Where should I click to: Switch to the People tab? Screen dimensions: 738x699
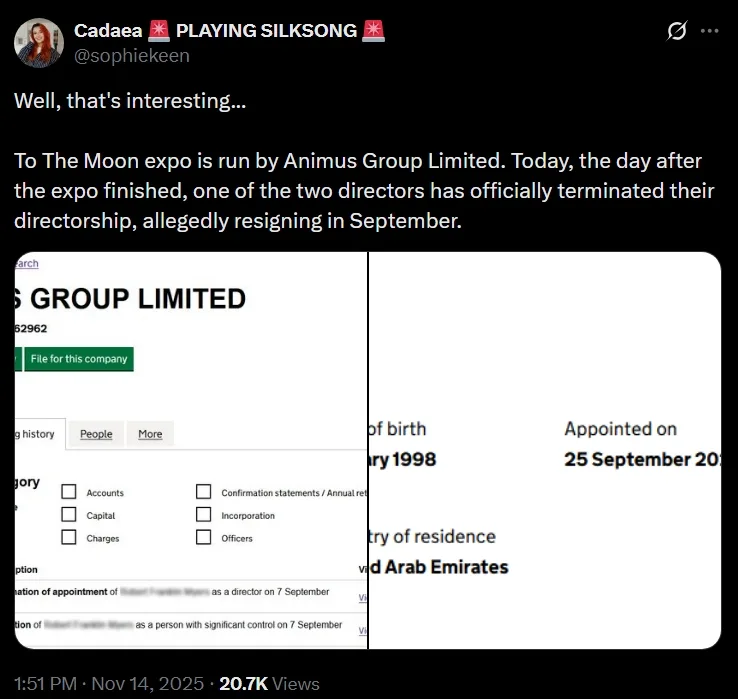pos(96,434)
